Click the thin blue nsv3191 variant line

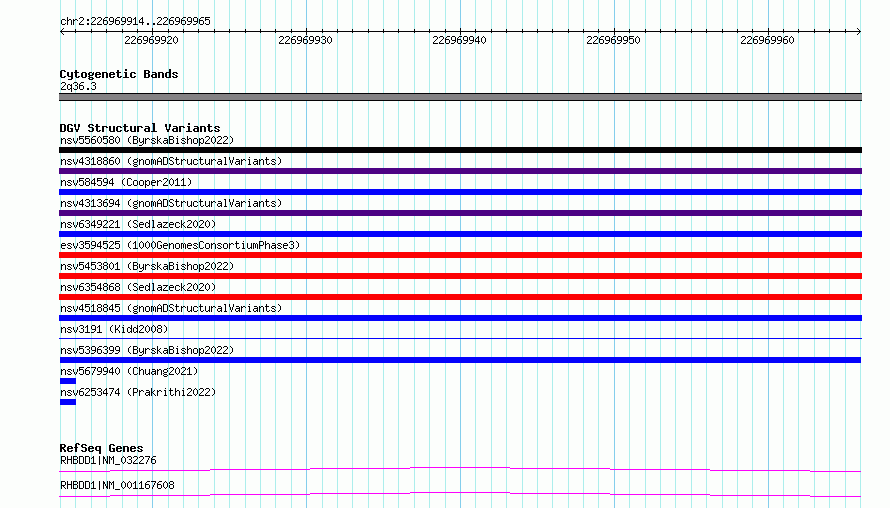pos(460,338)
